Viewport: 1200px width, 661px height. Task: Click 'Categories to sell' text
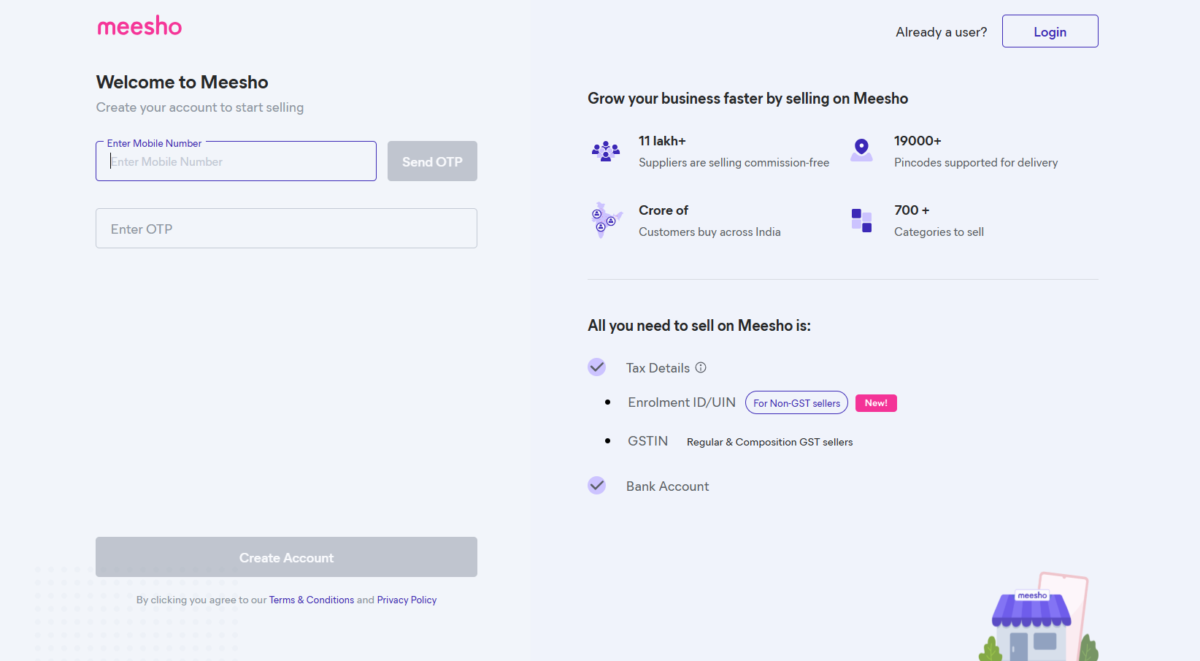pos(939,232)
